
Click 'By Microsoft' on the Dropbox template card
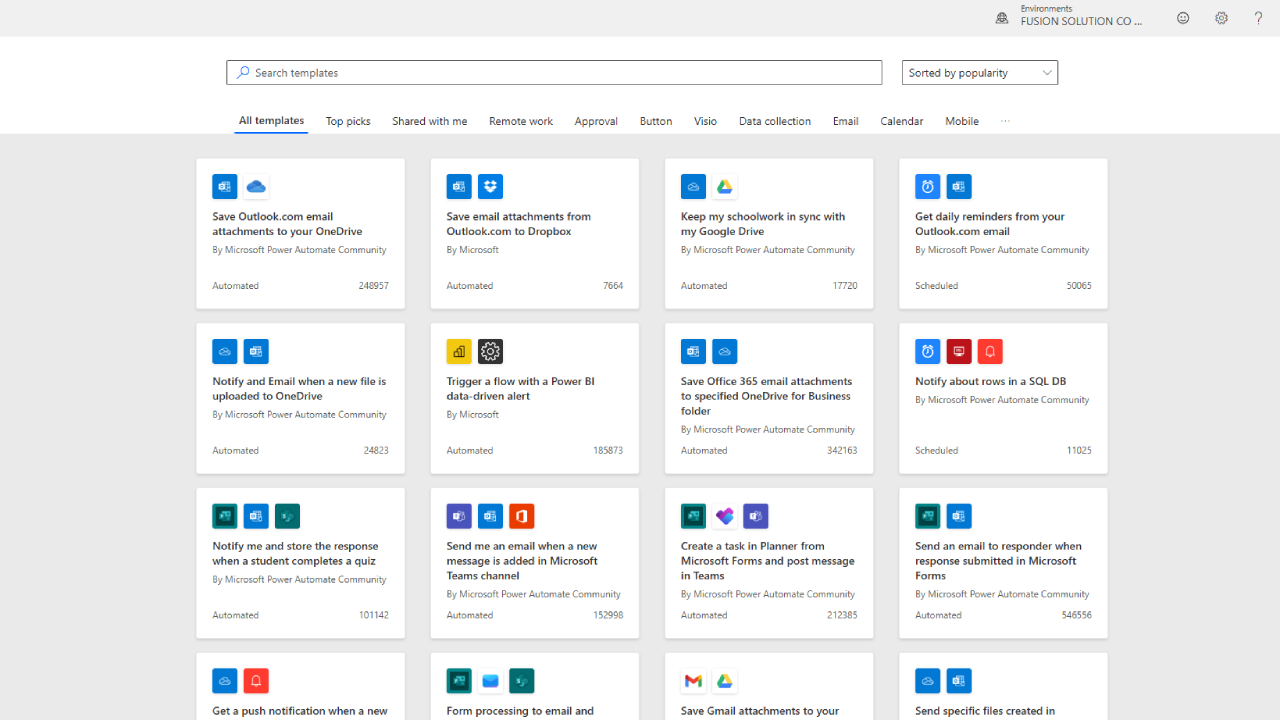tap(472, 250)
